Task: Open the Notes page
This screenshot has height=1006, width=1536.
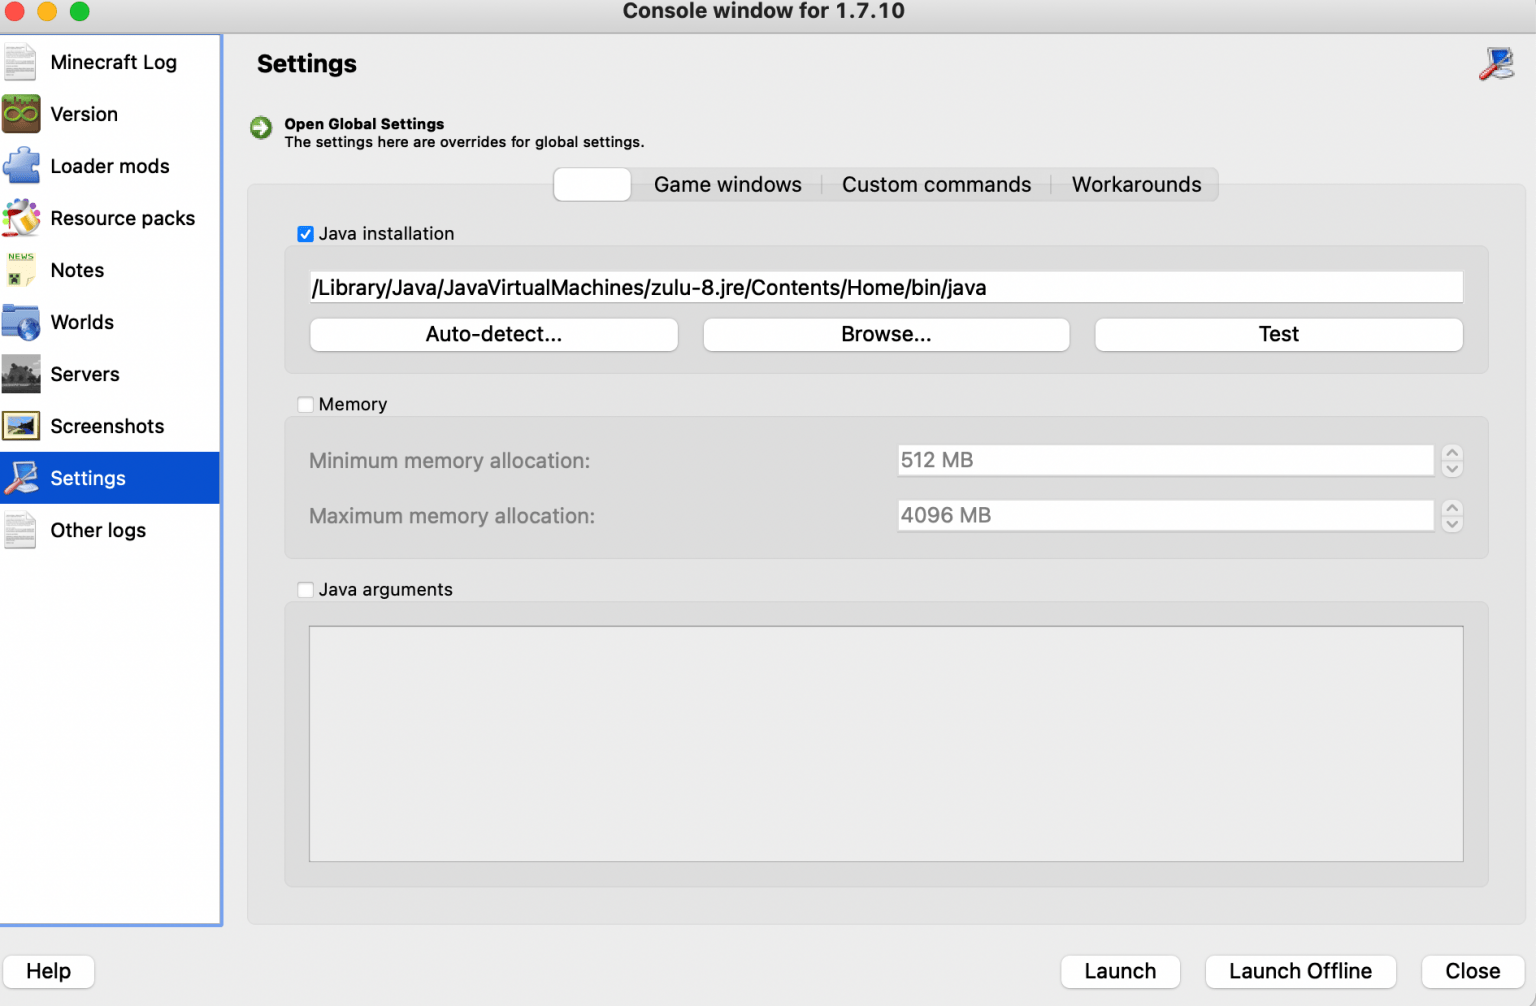Action: 77,270
